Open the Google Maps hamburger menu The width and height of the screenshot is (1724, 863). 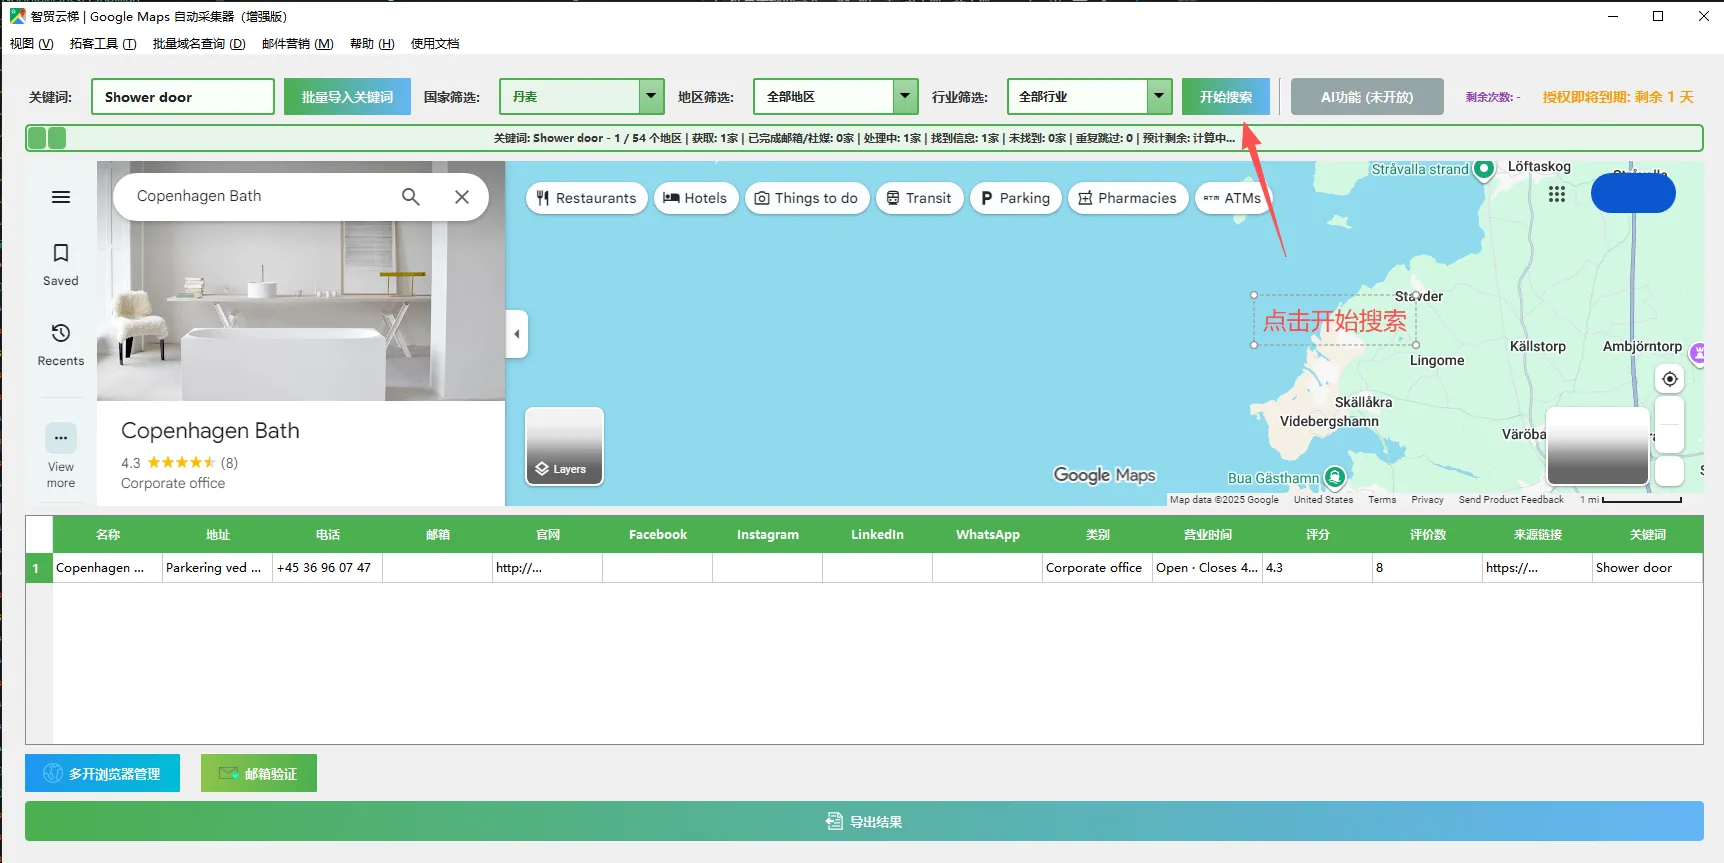(61, 197)
